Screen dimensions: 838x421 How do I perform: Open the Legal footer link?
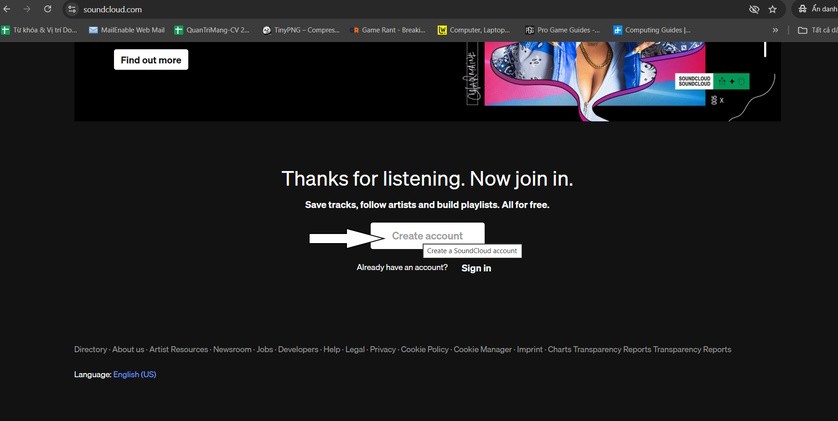coord(355,349)
